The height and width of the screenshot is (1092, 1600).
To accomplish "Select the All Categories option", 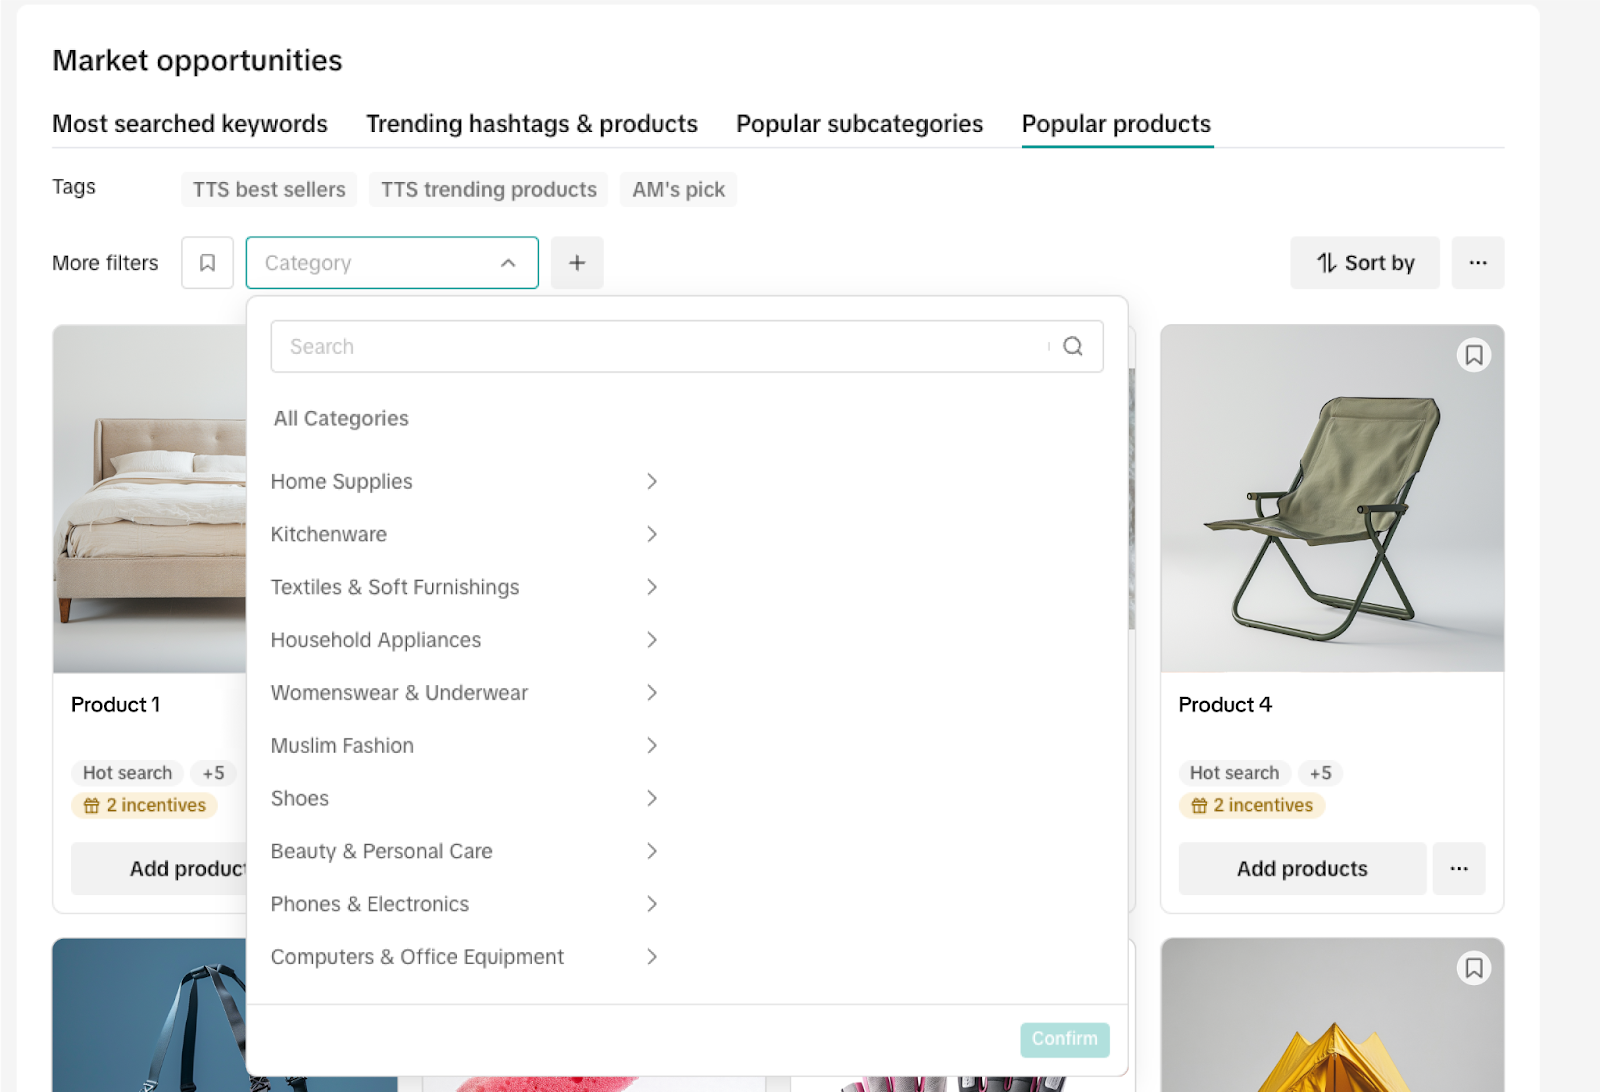I will click(340, 418).
